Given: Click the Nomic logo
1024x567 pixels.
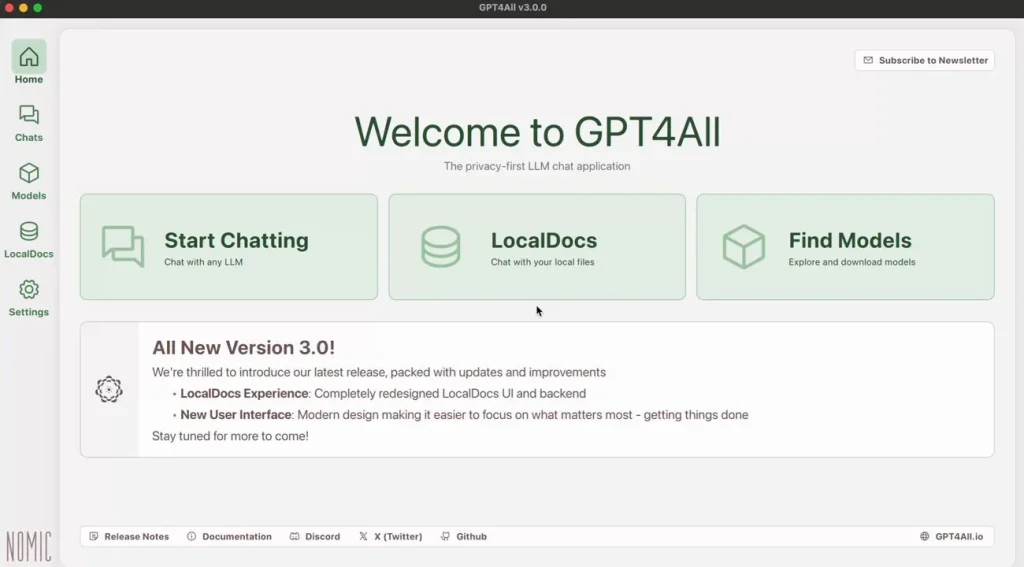Looking at the screenshot, I should [x=28, y=546].
